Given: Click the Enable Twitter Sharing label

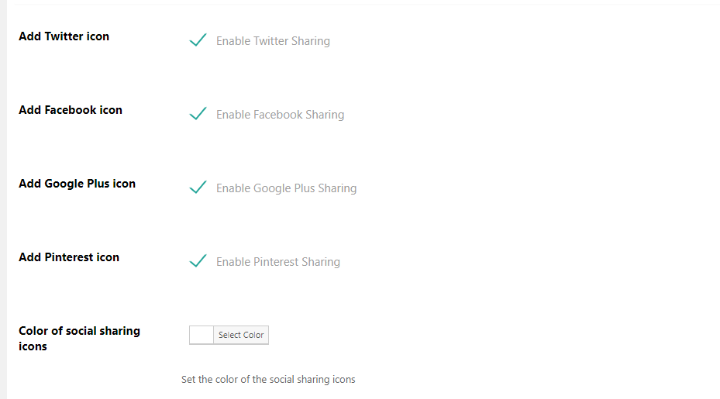Looking at the screenshot, I should pos(273,41).
